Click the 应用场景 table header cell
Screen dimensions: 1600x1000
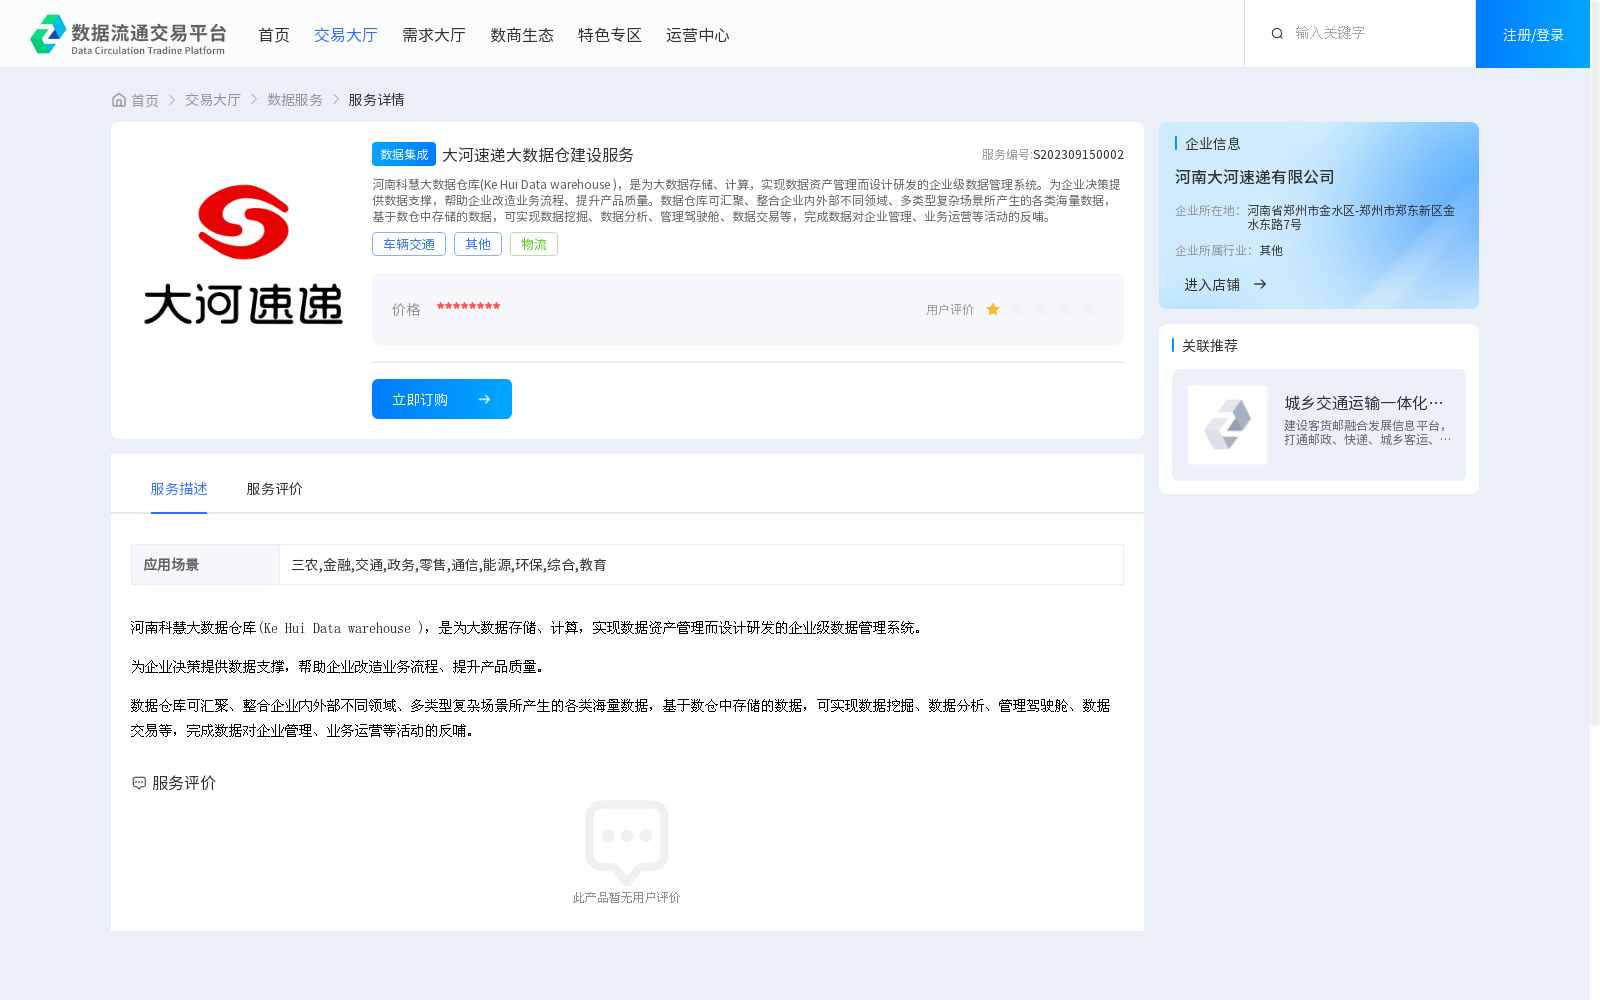(205, 565)
